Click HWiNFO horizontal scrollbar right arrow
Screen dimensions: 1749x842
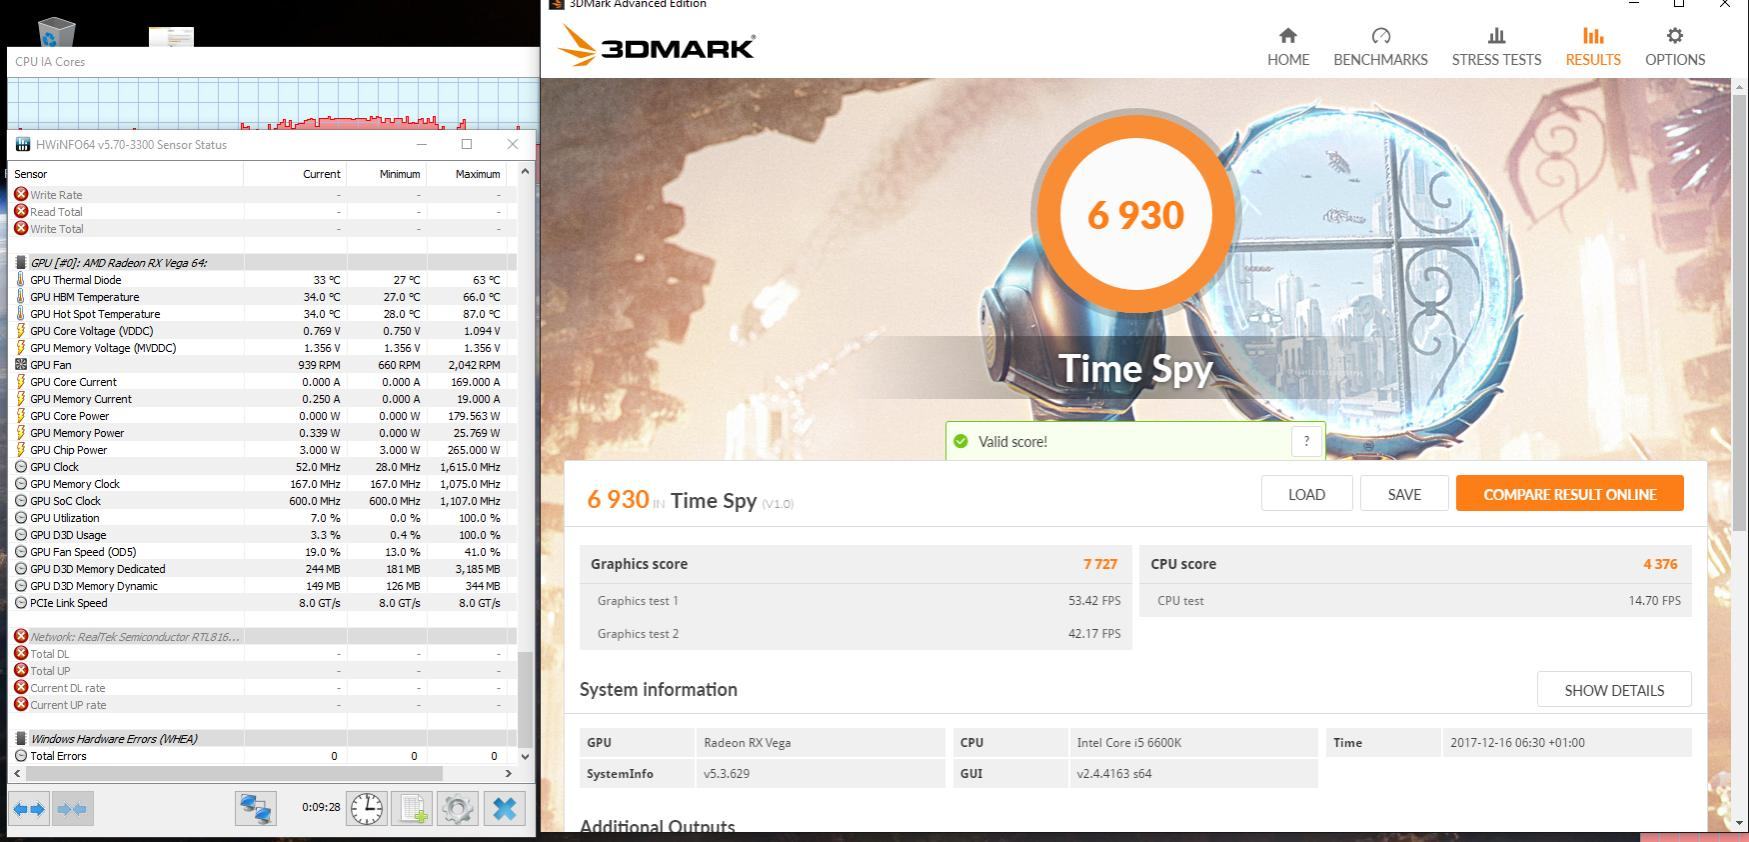click(508, 773)
